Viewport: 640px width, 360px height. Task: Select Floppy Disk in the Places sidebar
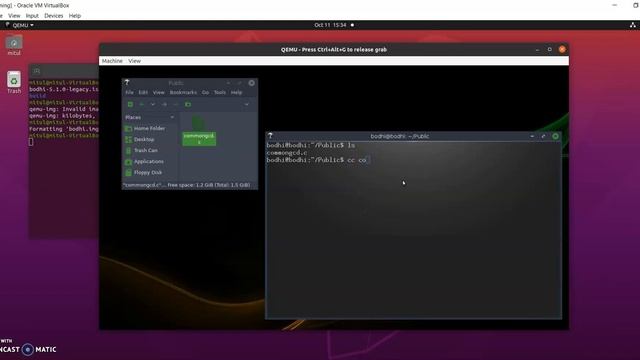[143, 173]
